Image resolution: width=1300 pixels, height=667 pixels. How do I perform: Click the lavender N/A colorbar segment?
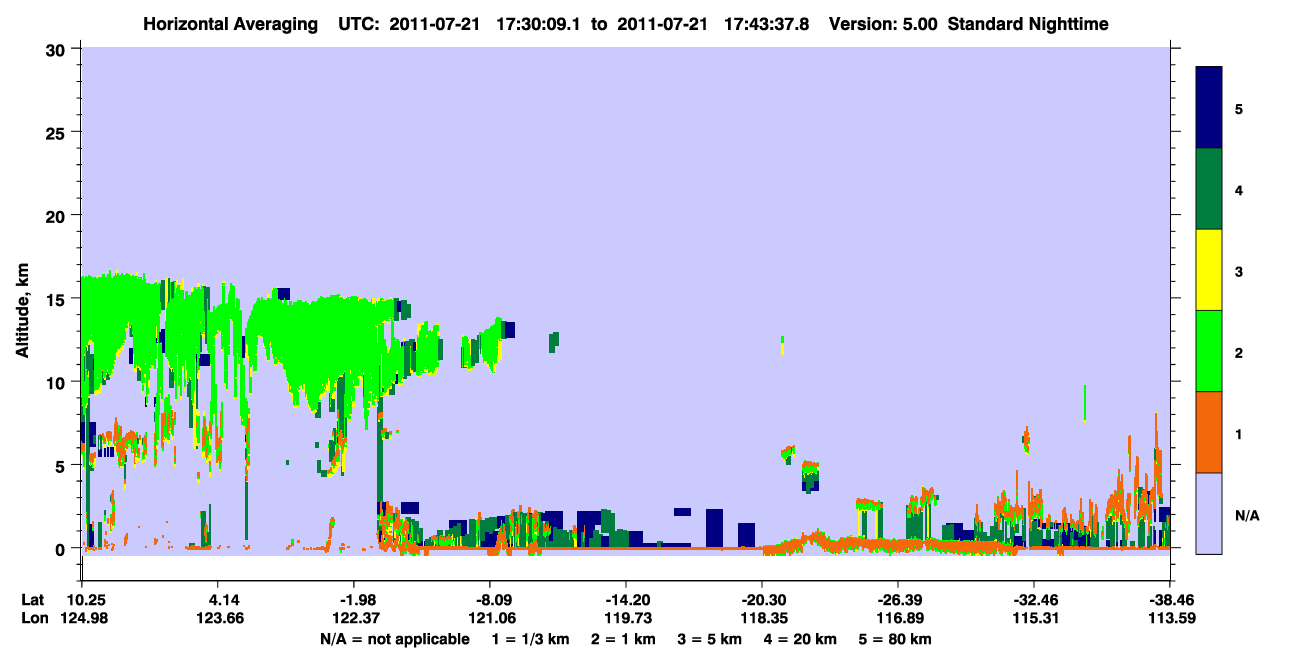tap(1209, 513)
